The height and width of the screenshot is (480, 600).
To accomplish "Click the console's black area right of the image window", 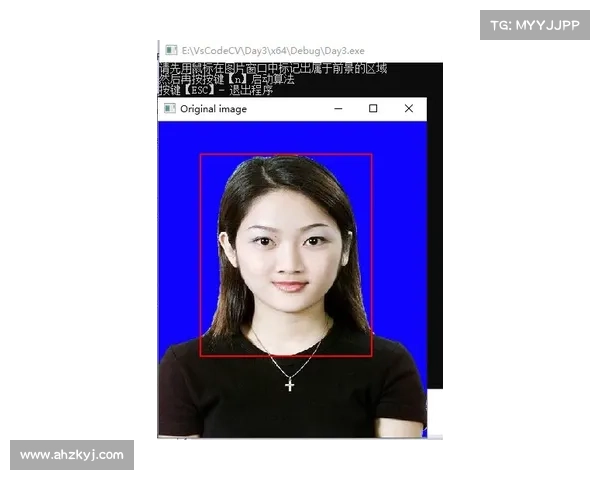I will (437, 250).
